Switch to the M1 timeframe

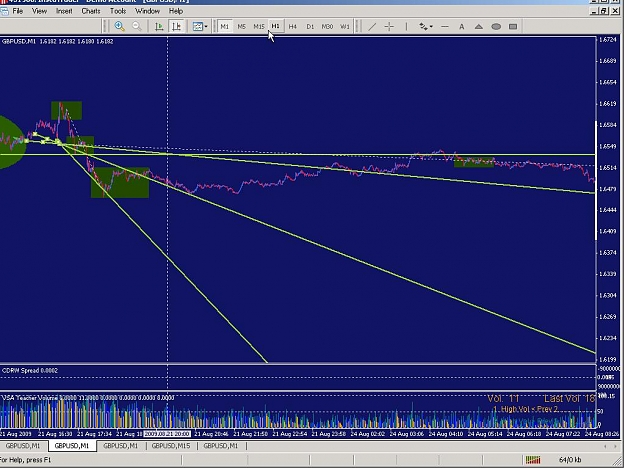(x=224, y=27)
